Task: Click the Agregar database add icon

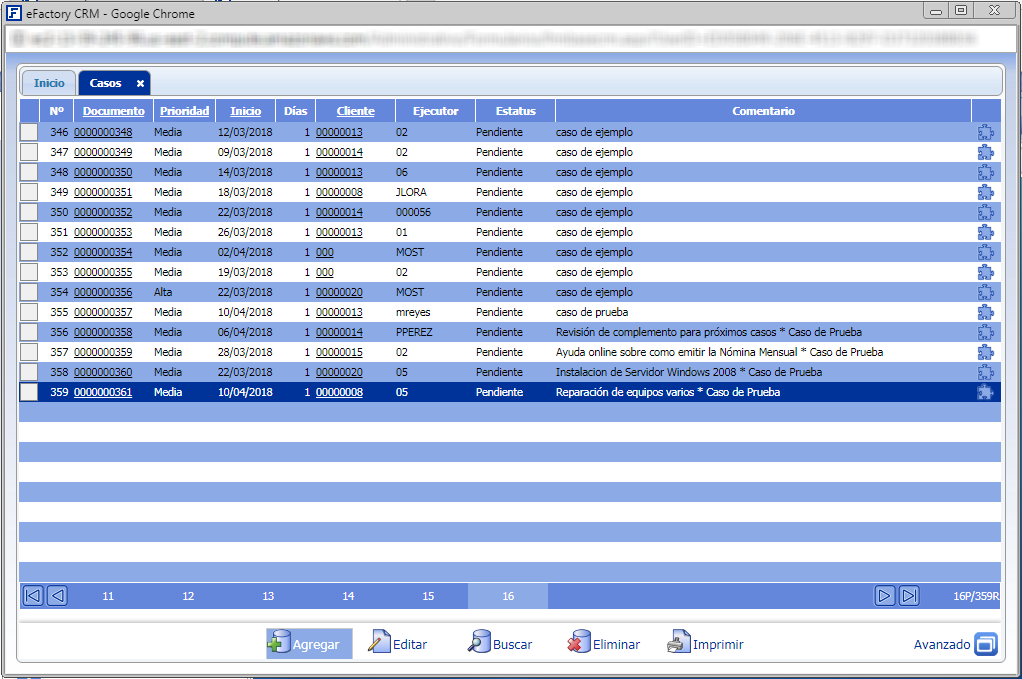Action: point(280,644)
